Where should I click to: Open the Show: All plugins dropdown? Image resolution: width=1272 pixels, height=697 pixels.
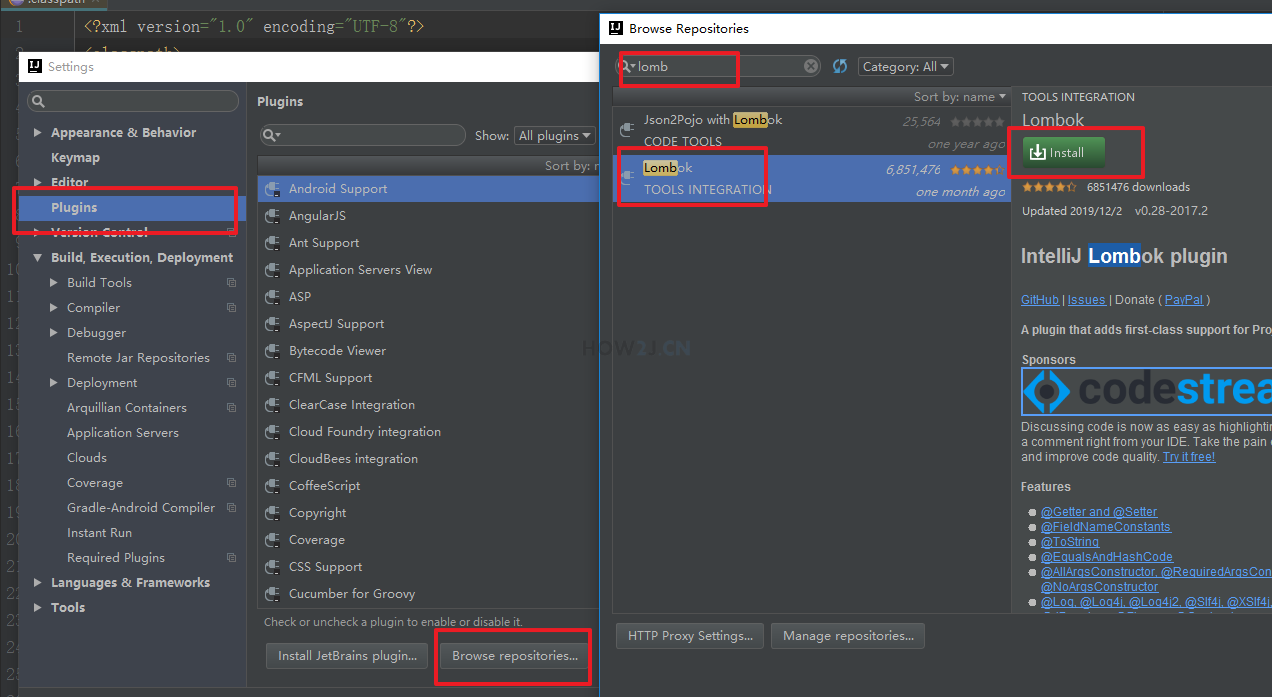pyautogui.click(x=555, y=135)
